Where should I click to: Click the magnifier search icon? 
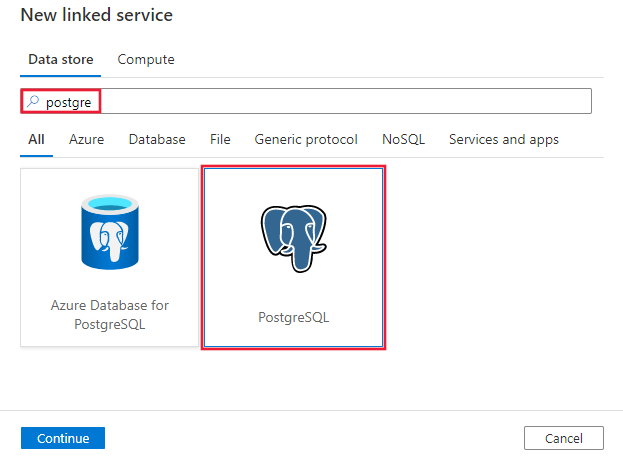[33, 101]
